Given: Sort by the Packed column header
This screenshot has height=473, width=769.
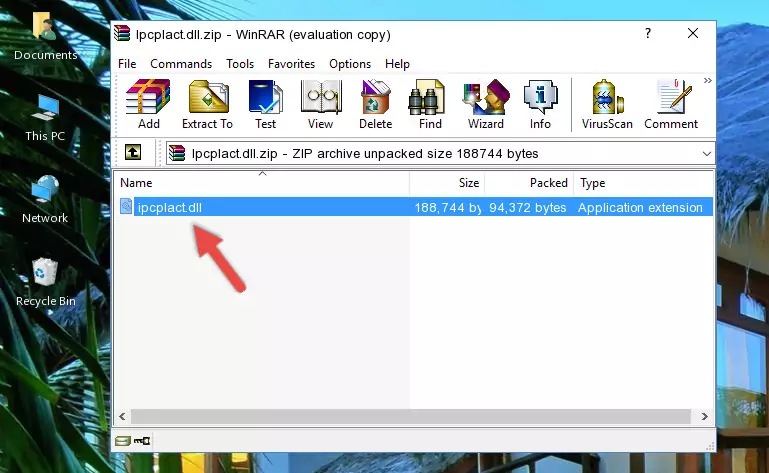Looking at the screenshot, I should tap(529, 183).
